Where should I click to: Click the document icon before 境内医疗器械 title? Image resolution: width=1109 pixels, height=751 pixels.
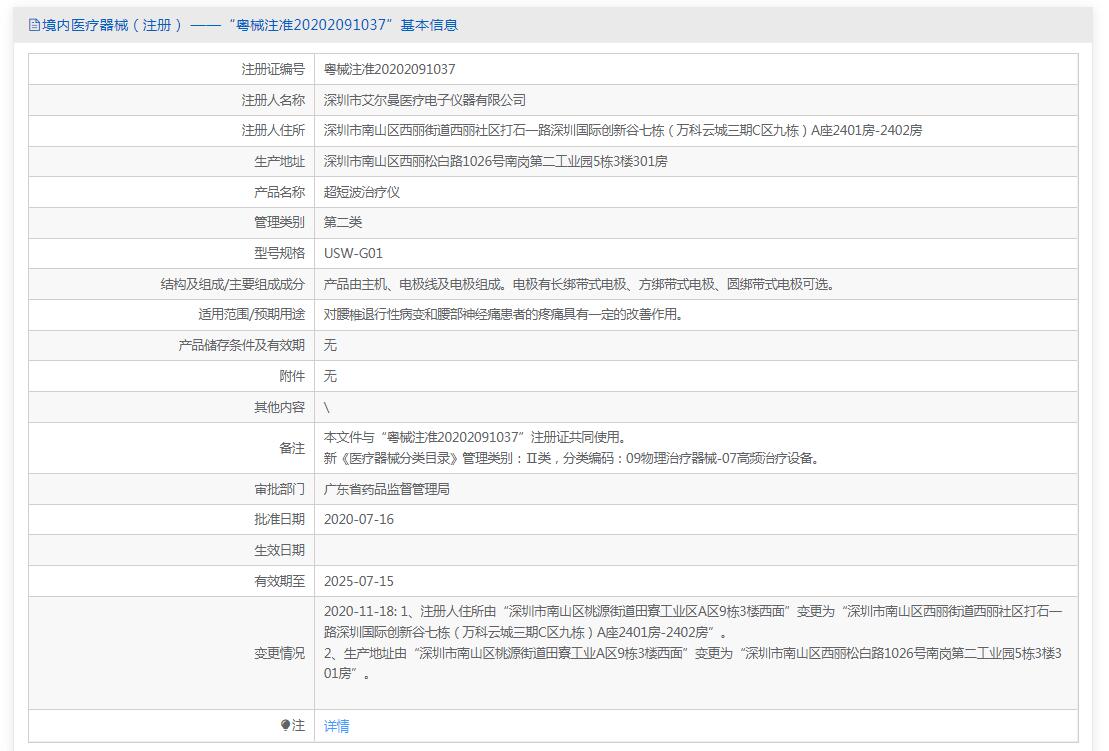pyautogui.click(x=34, y=25)
